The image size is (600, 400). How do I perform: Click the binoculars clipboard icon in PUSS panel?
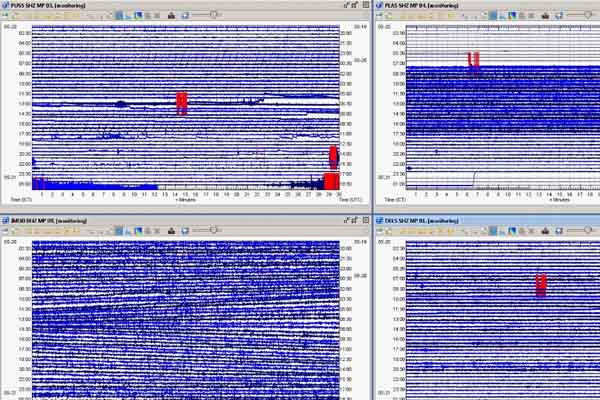tap(171, 16)
